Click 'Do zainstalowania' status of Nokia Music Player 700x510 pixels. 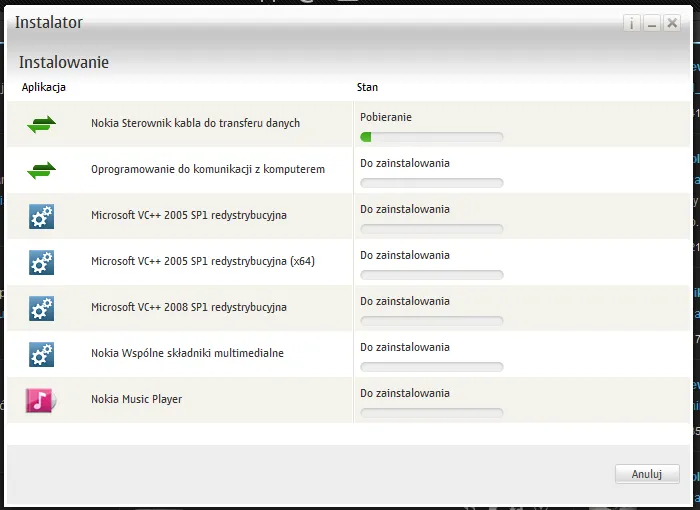405,393
